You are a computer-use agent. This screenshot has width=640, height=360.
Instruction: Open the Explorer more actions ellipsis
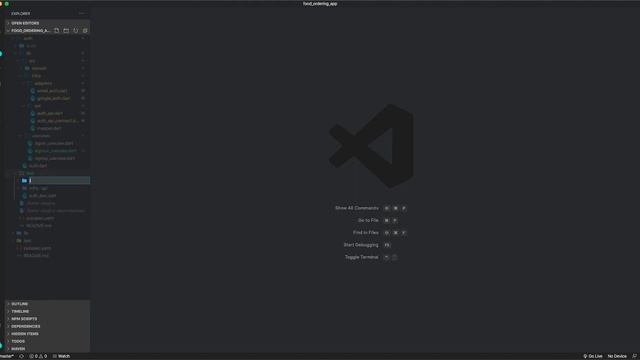tap(81, 13)
